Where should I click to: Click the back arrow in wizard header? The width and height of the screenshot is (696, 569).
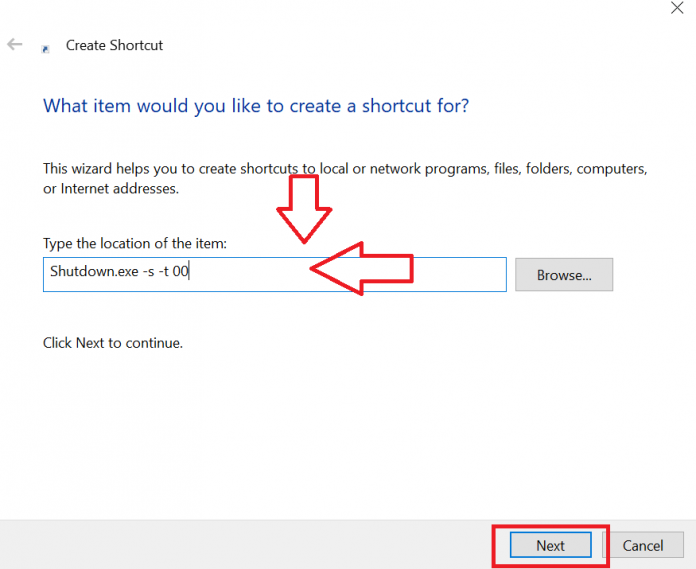coord(15,45)
